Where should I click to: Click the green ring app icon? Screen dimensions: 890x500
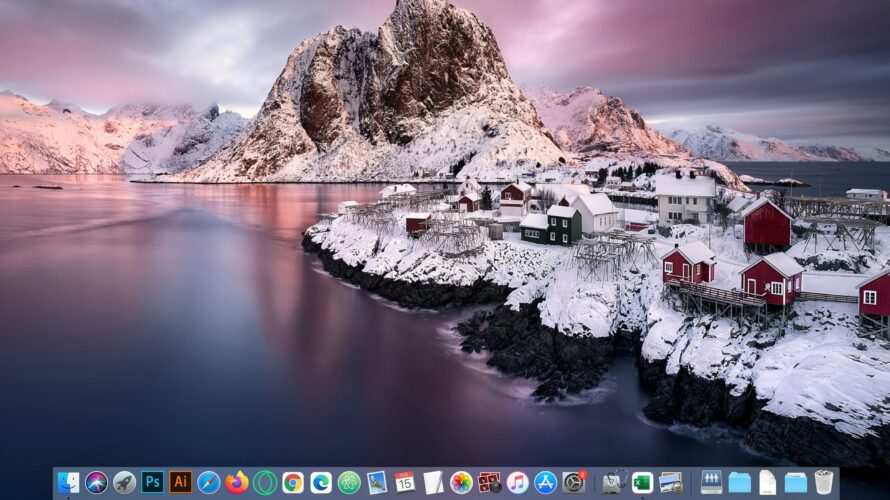(265, 482)
